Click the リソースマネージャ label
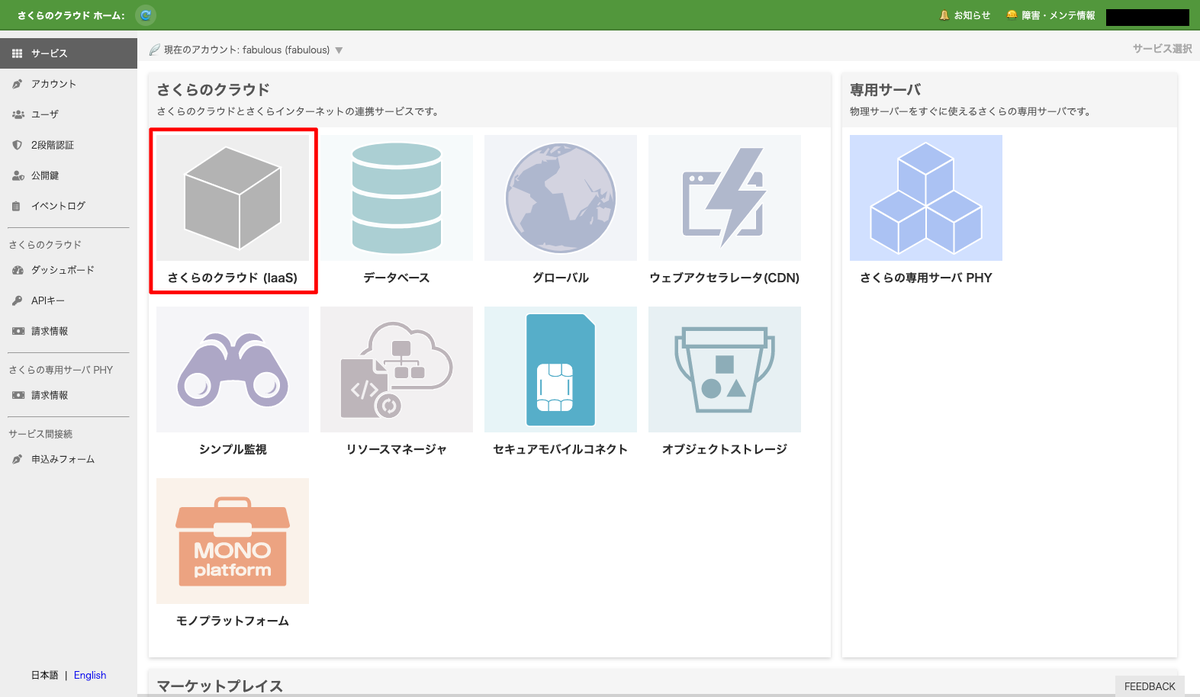This screenshot has width=1200, height=697. pos(397,450)
